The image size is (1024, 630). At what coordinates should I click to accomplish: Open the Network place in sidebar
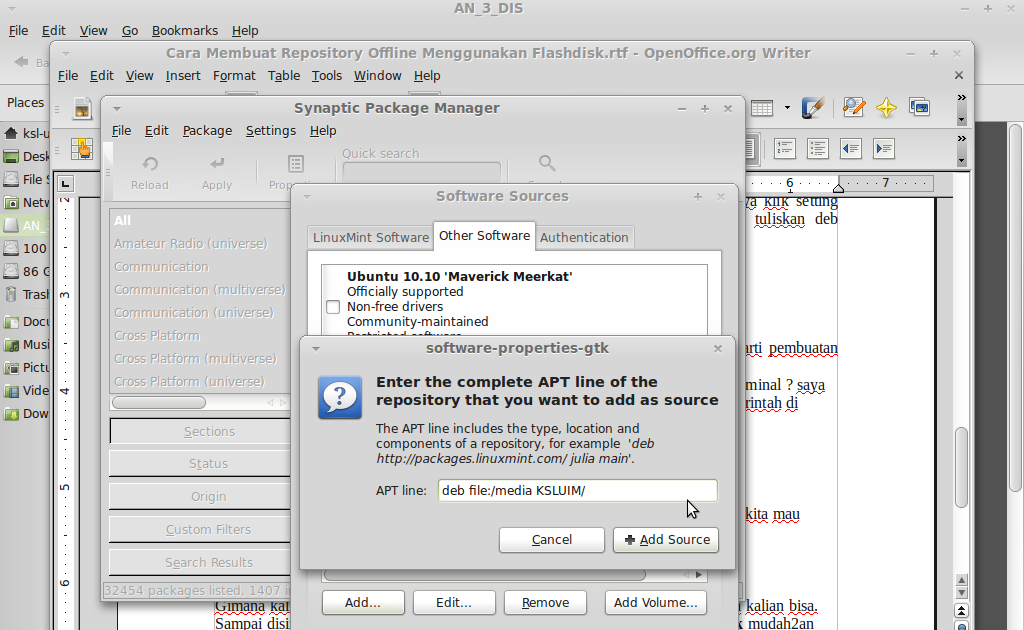(x=27, y=202)
